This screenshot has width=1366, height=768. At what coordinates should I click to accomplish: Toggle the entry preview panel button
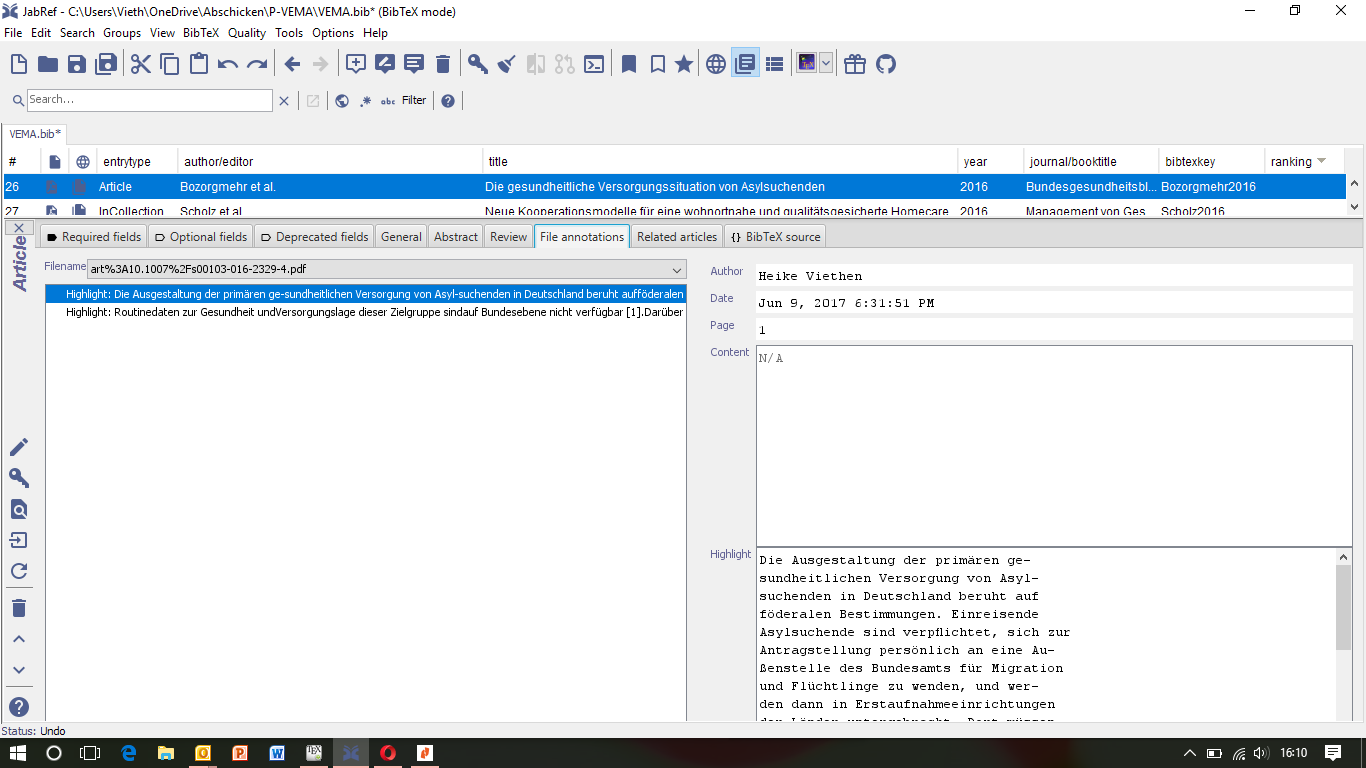745,64
